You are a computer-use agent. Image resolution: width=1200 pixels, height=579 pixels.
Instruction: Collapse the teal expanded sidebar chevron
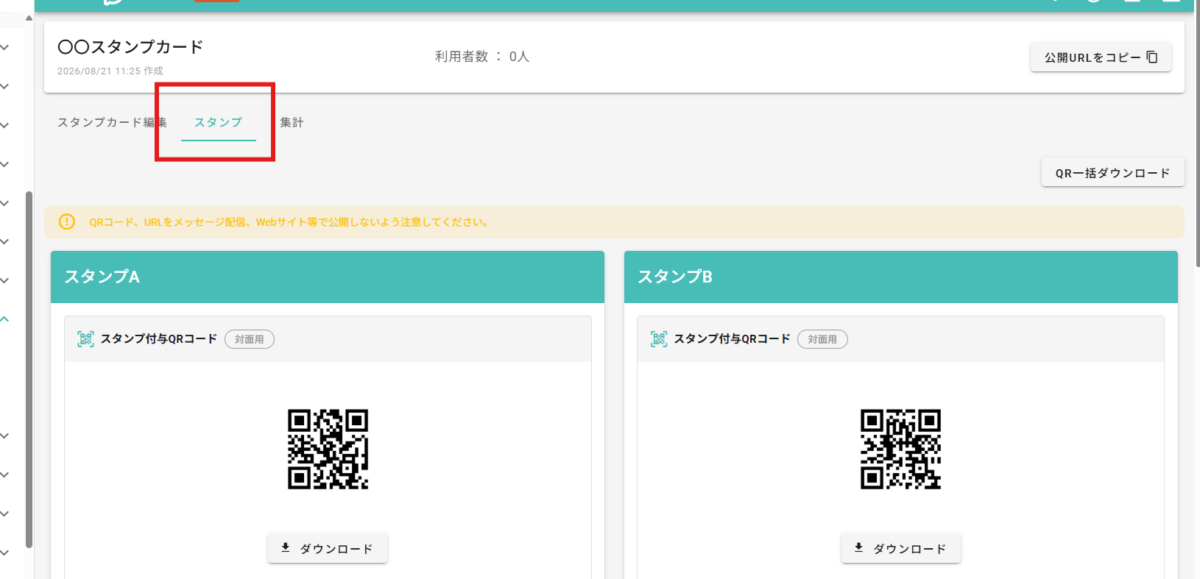(x=5, y=319)
